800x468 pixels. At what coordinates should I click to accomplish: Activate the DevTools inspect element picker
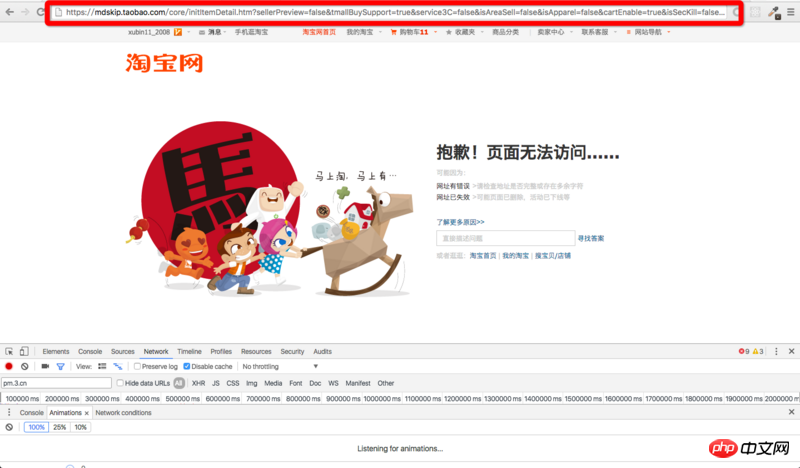coord(9,351)
